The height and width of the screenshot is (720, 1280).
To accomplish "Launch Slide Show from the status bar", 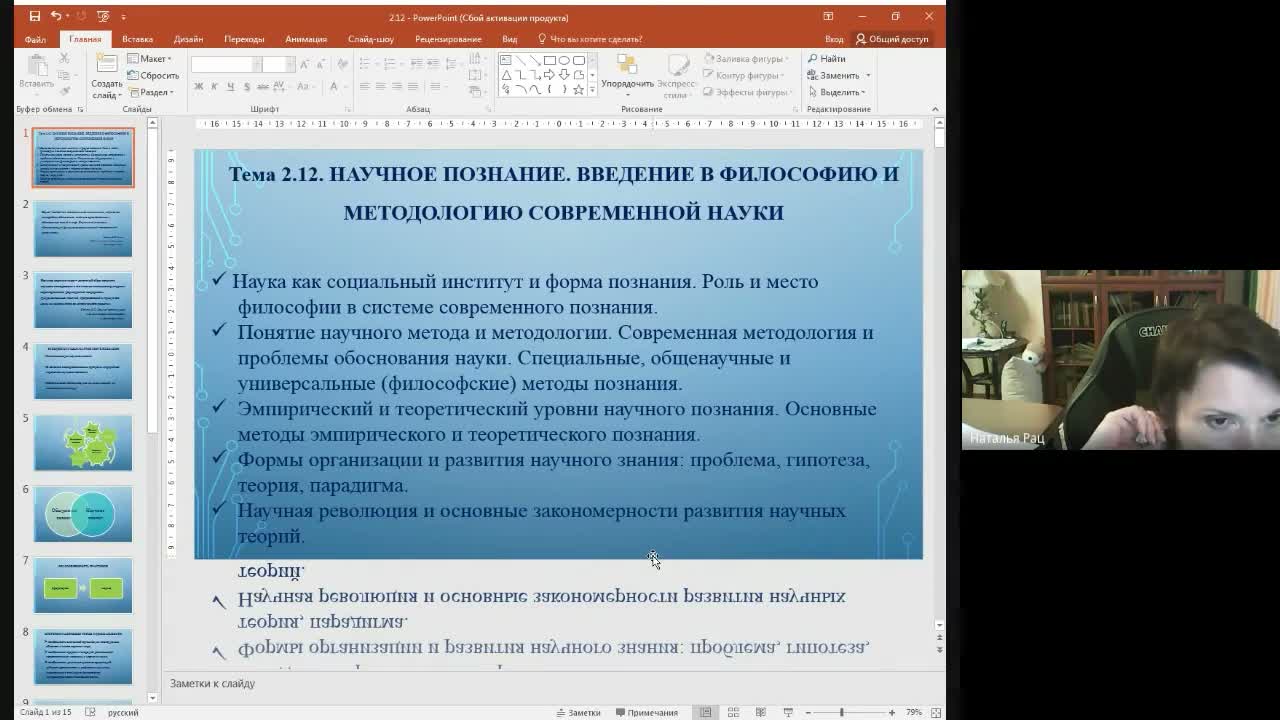I will pyautogui.click(x=788, y=712).
